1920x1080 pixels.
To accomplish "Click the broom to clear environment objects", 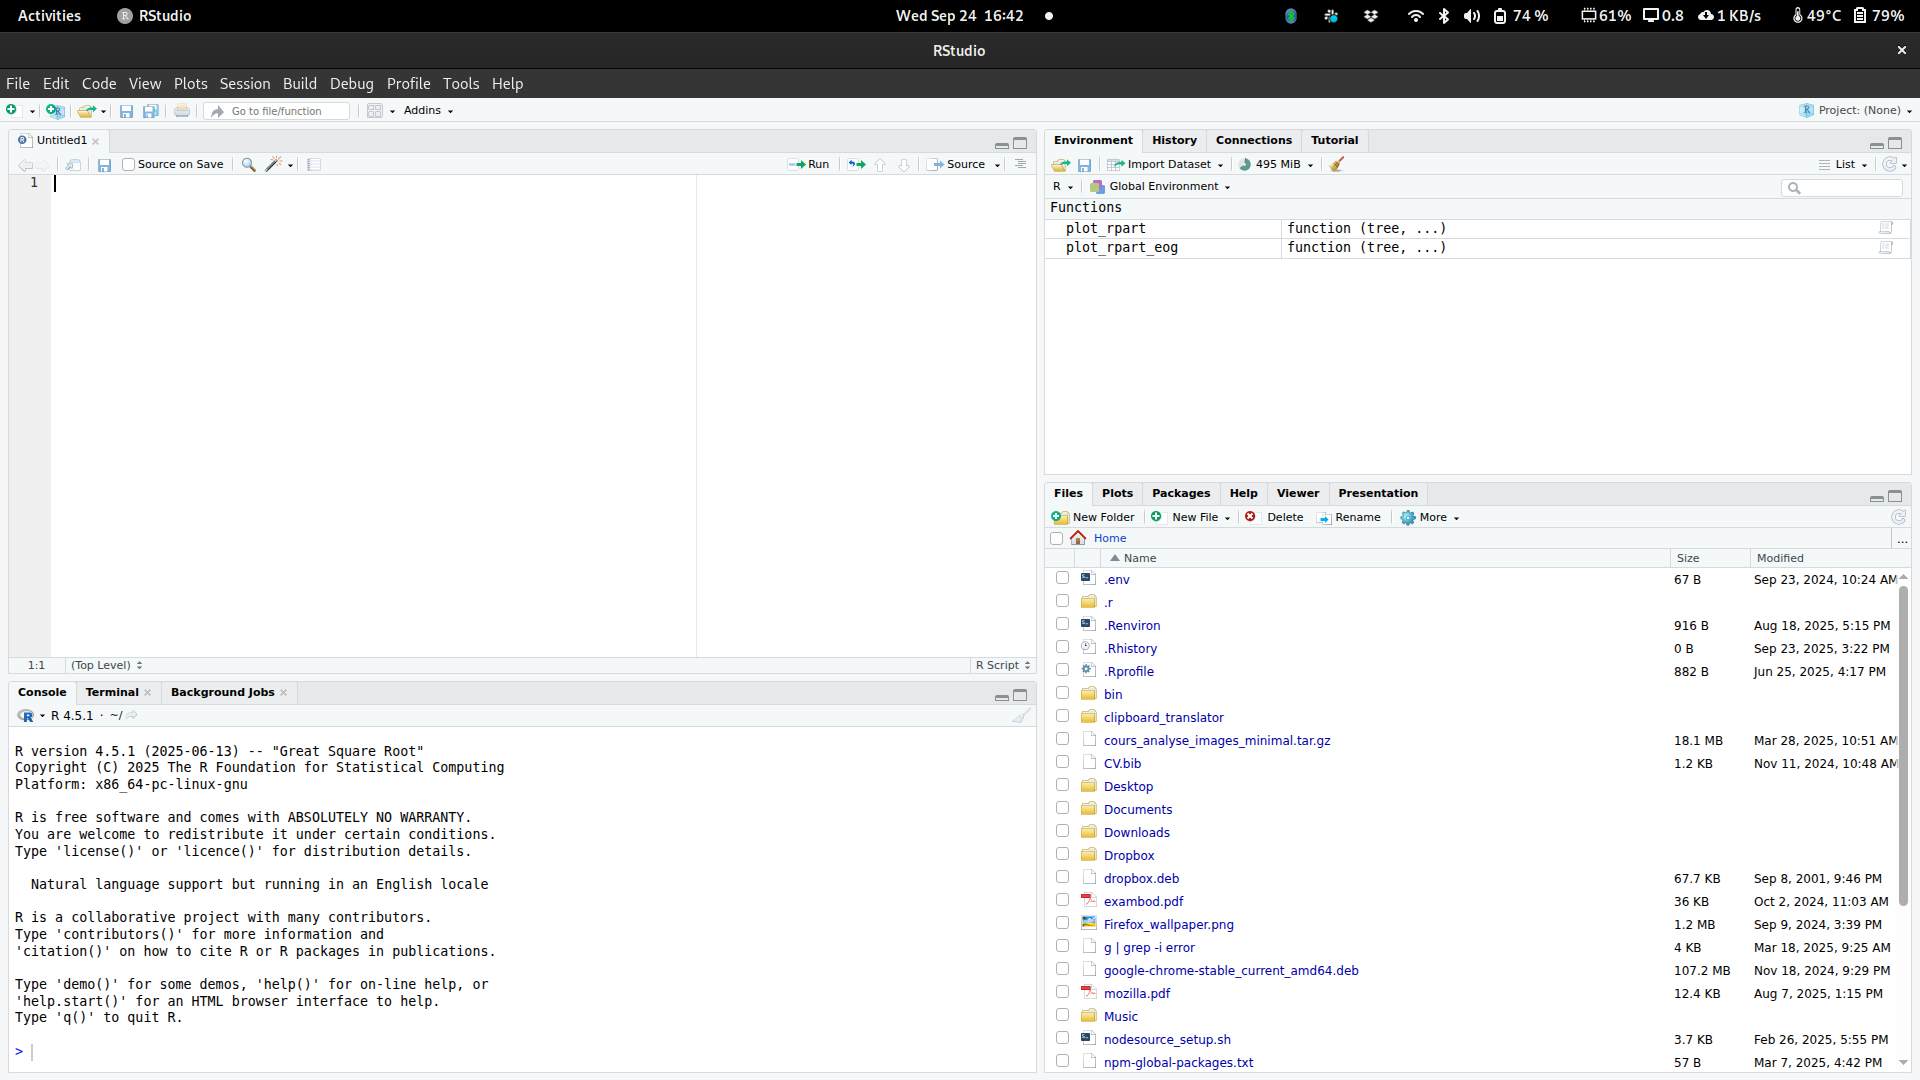I will point(1337,164).
